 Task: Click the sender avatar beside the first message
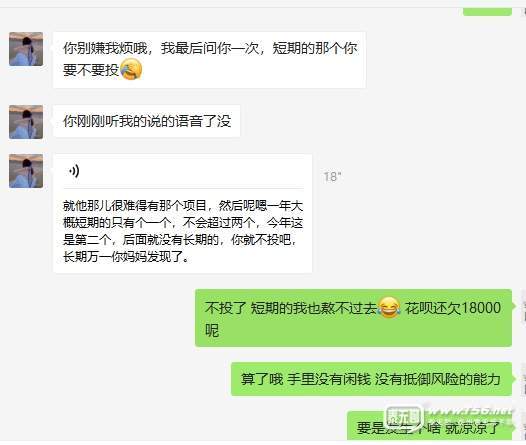click(26, 49)
